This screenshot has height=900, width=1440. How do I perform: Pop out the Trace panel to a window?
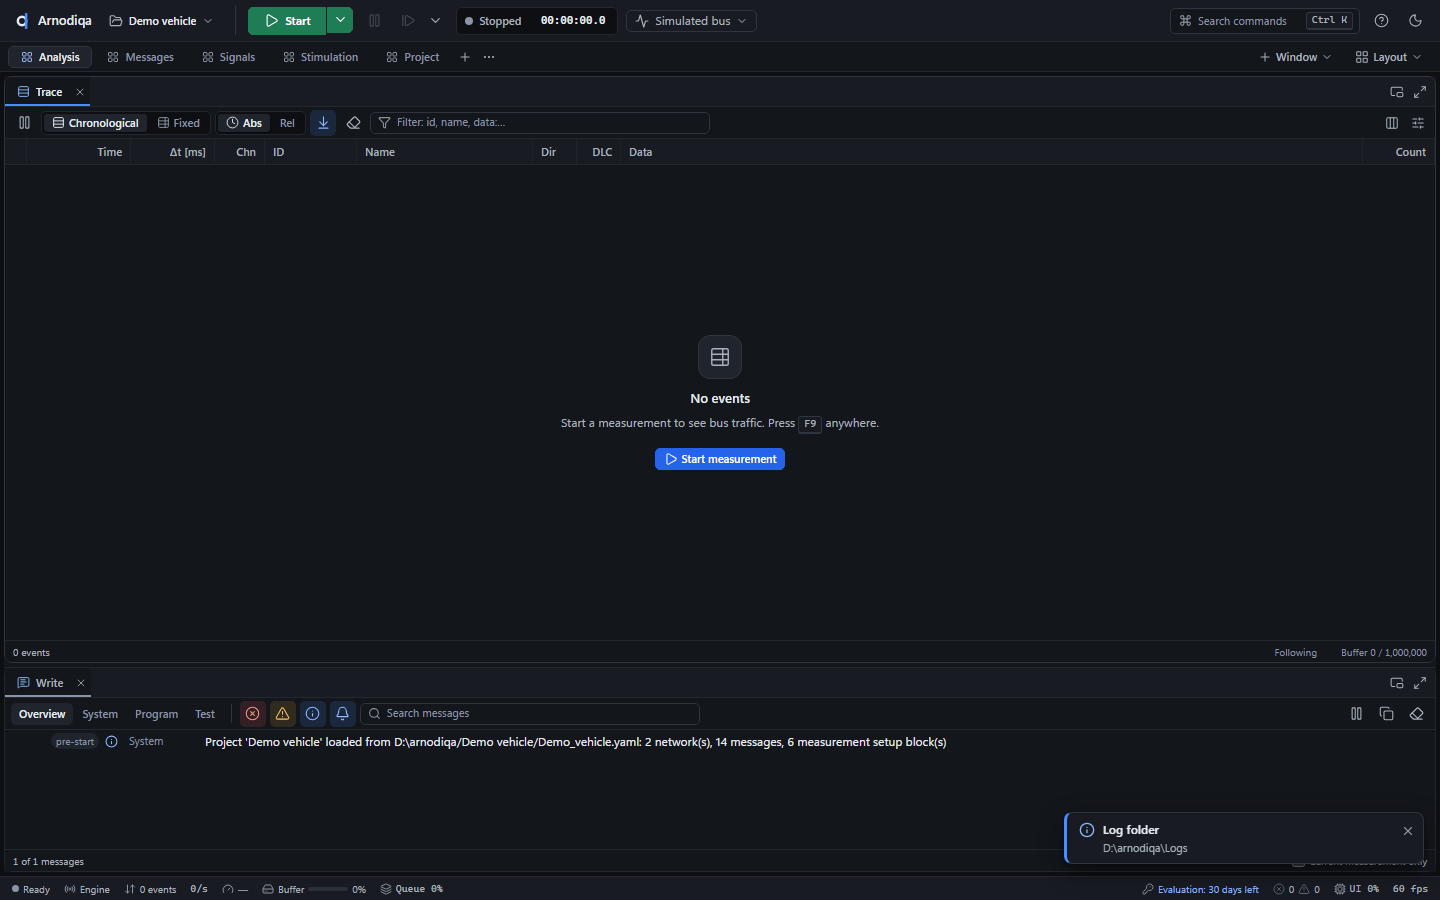coord(1397,92)
